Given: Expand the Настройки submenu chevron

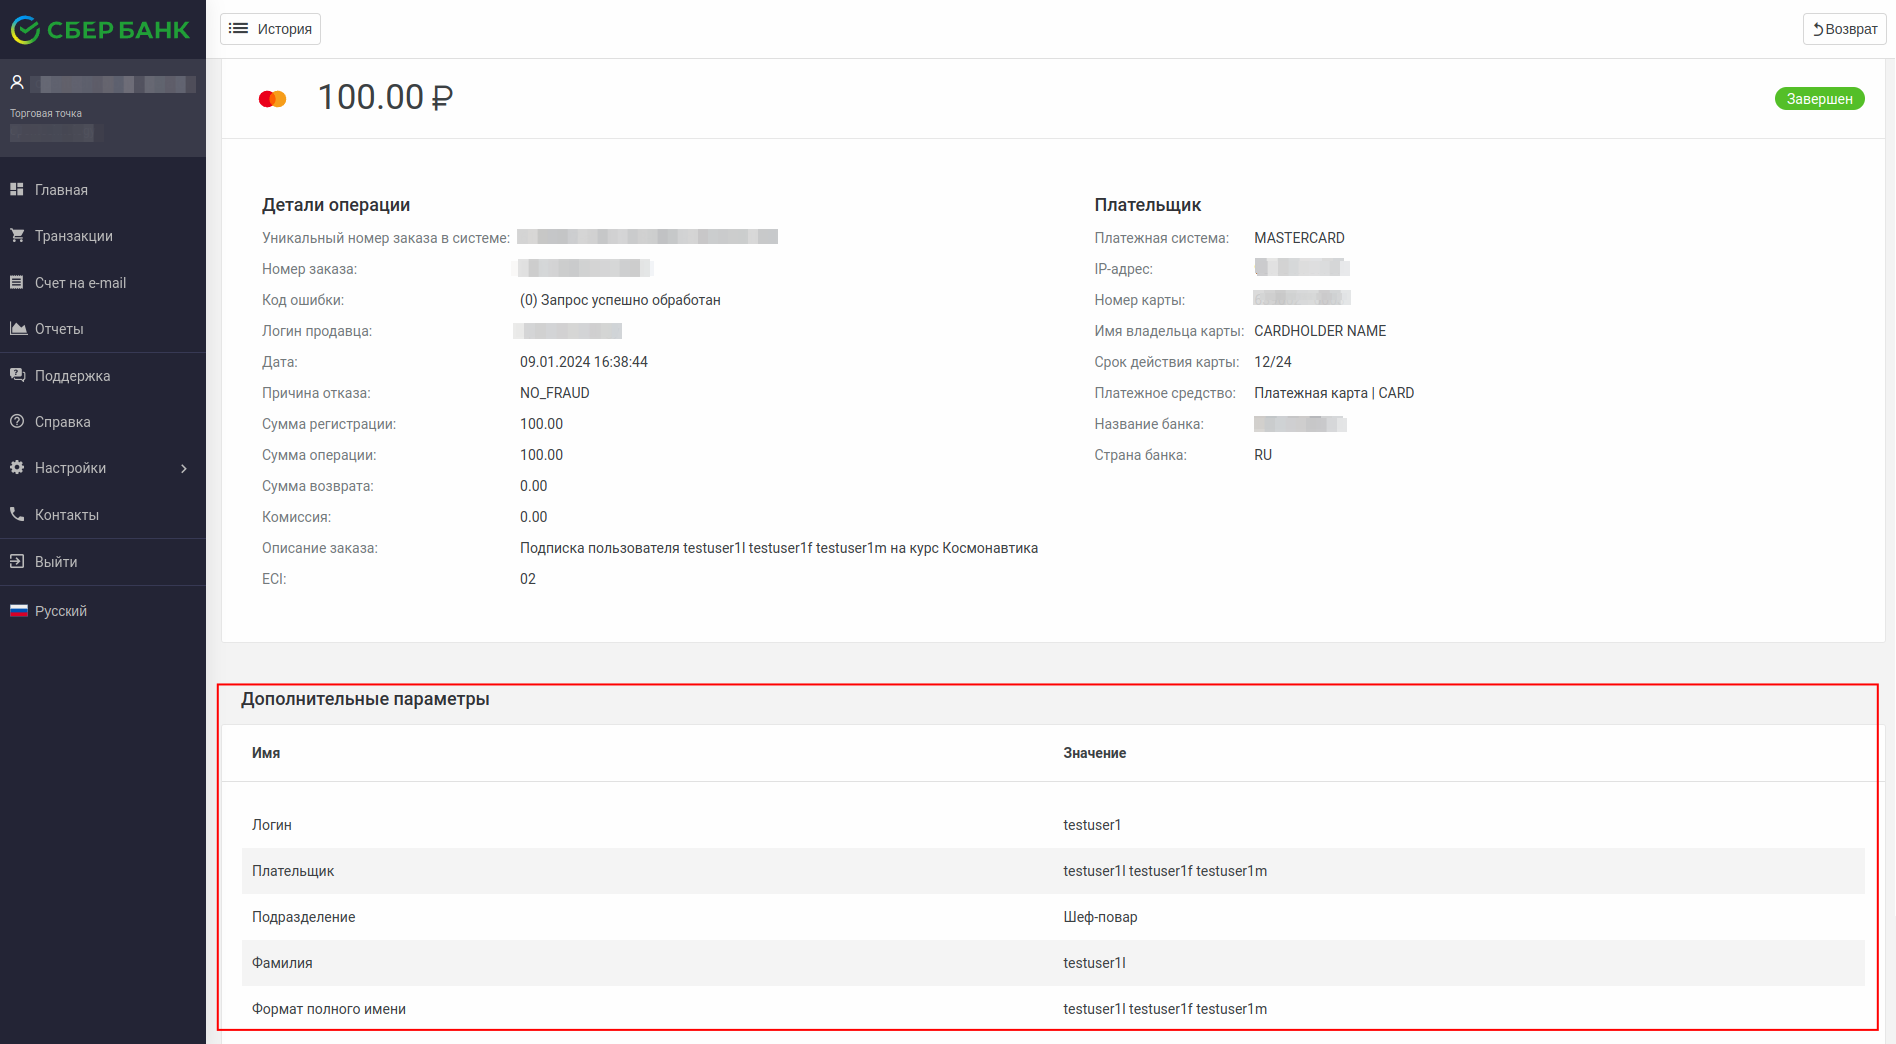Looking at the screenshot, I should pyautogui.click(x=184, y=468).
